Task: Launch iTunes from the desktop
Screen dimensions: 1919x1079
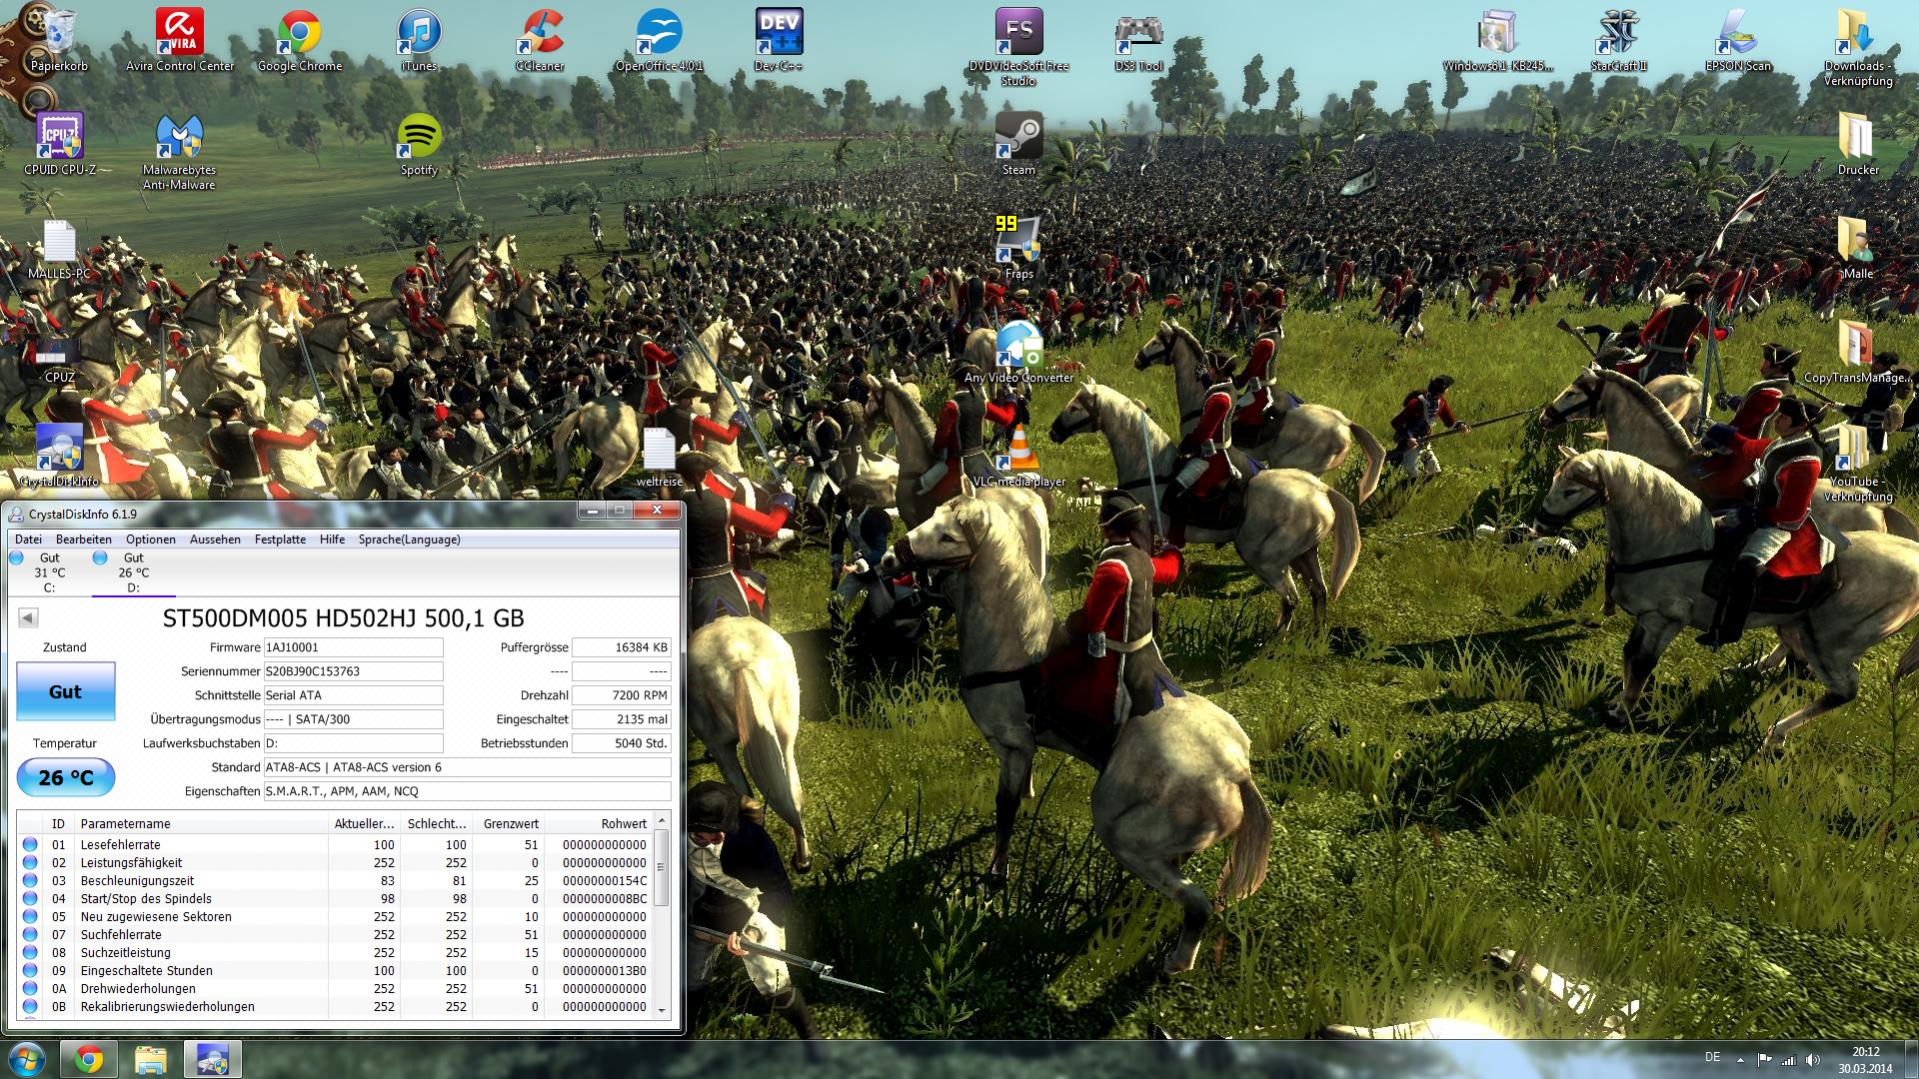Action: coord(419,40)
